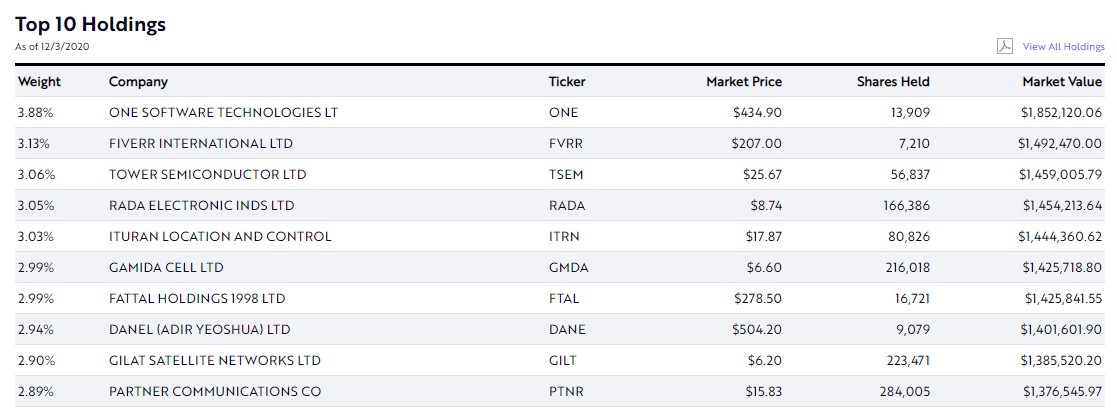Click the Ticker column header
Image resolution: width=1117 pixels, height=419 pixels.
(567, 82)
